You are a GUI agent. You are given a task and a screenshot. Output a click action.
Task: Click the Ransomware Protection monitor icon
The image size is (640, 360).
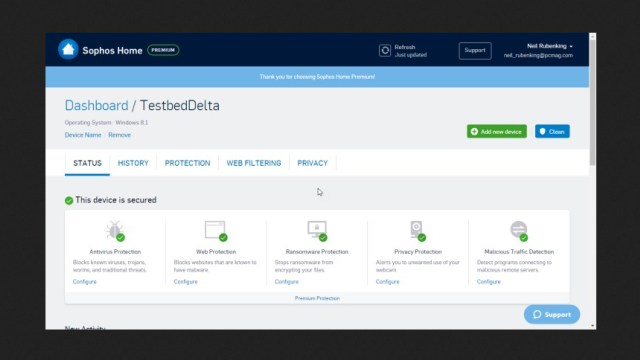click(x=317, y=231)
